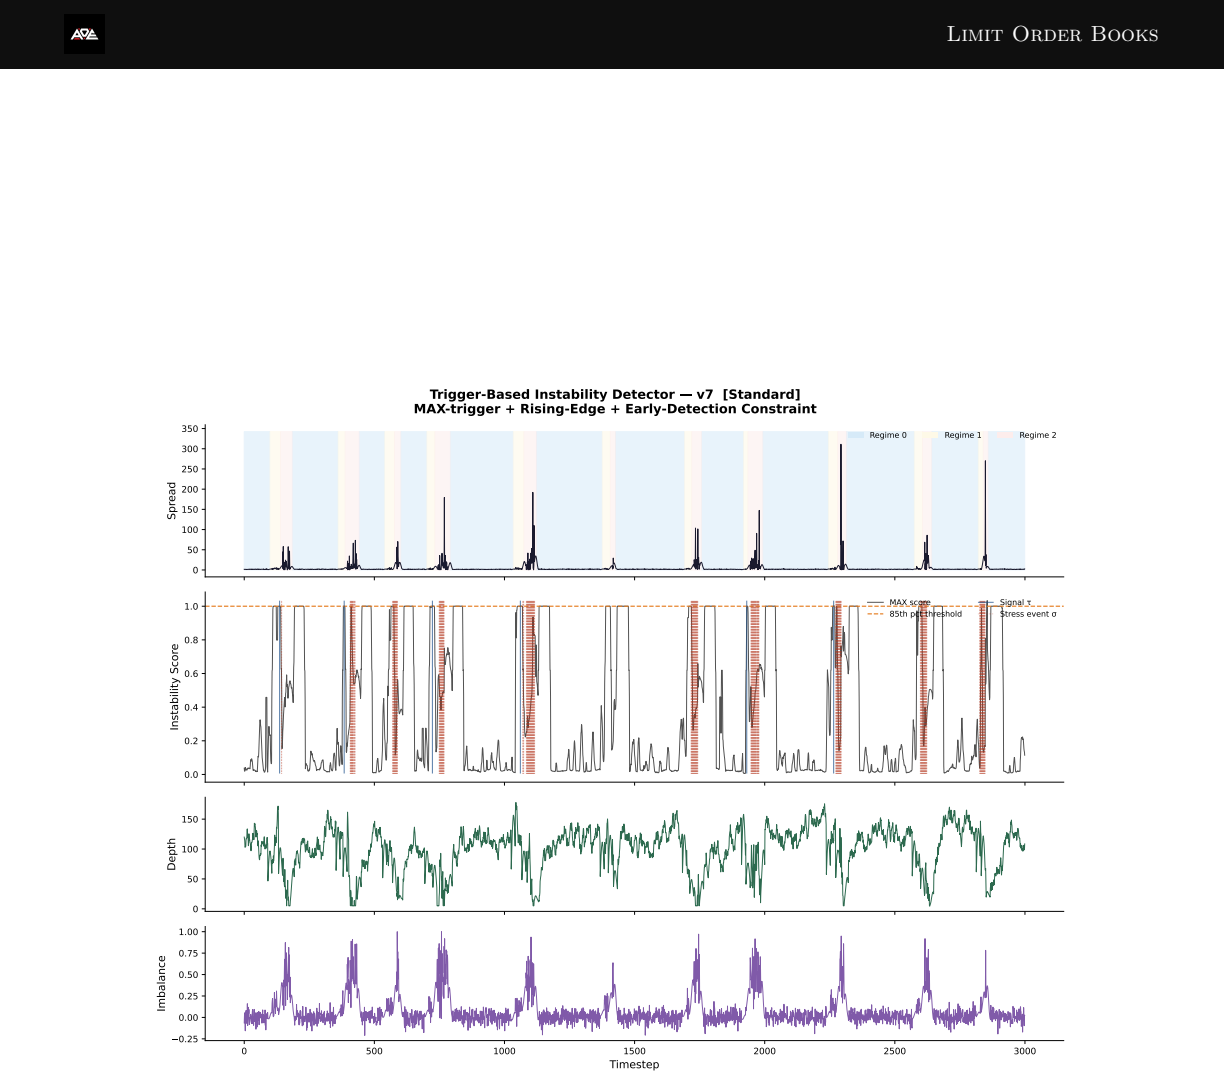Click the 'Instability Score' y-axis label
The height and width of the screenshot is (1077, 1224).
[x=175, y=687]
